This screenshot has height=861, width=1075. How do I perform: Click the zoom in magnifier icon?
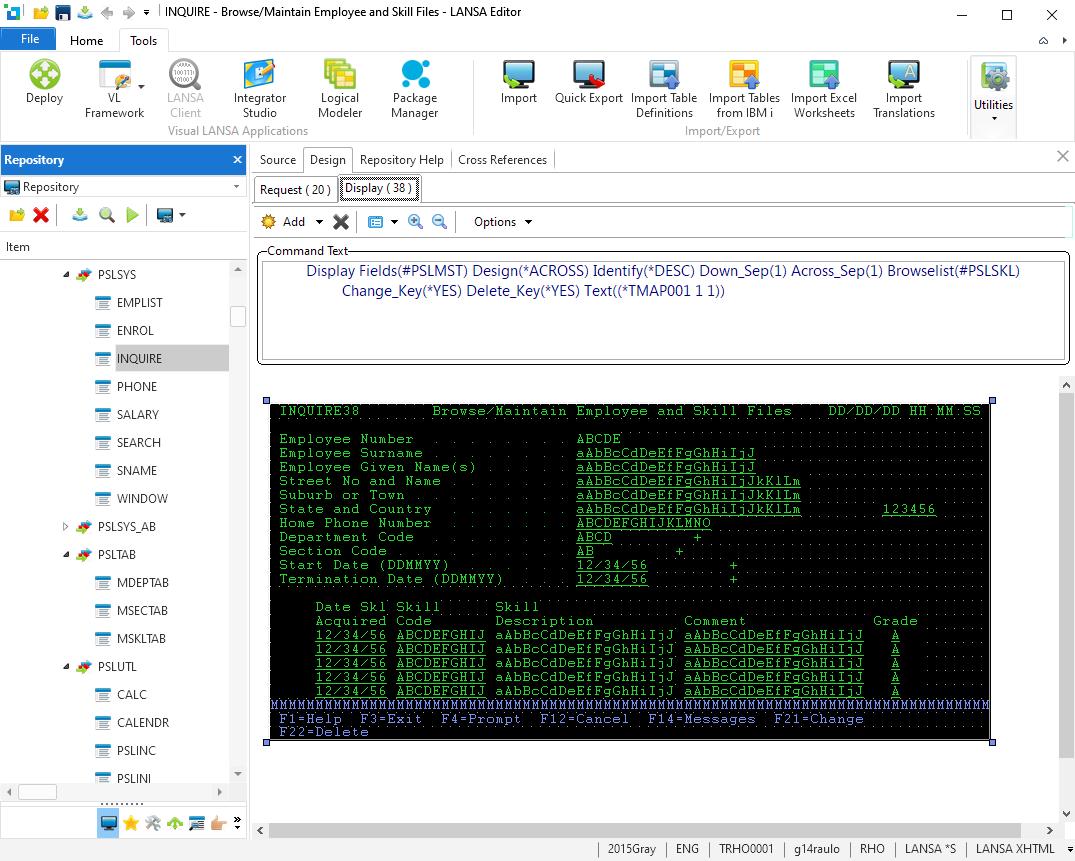(415, 222)
